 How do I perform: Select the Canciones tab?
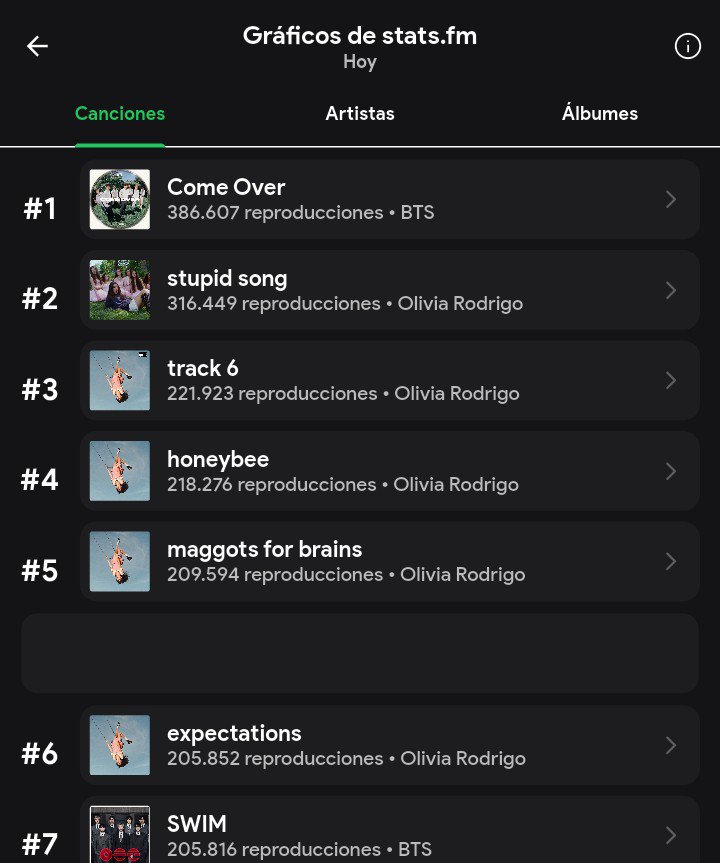click(x=120, y=113)
